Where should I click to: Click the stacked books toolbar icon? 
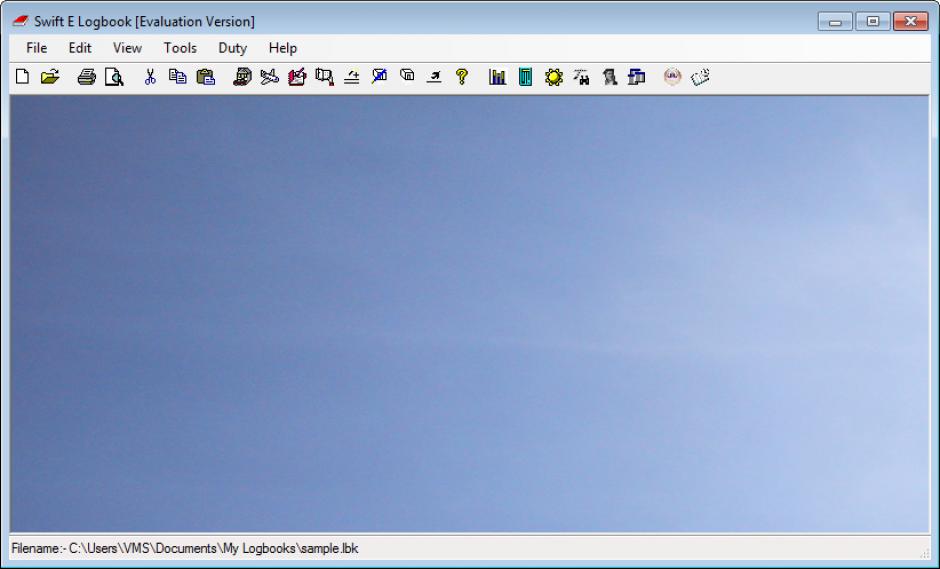(242, 77)
